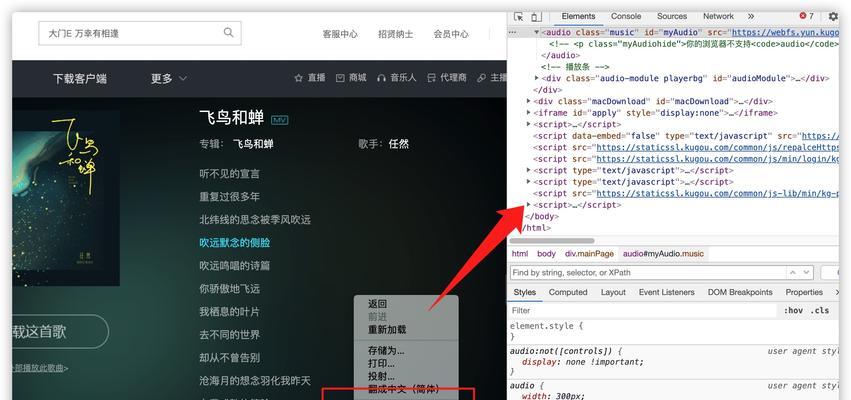
Task: Expand the last script node before </body>
Action: coord(529,205)
